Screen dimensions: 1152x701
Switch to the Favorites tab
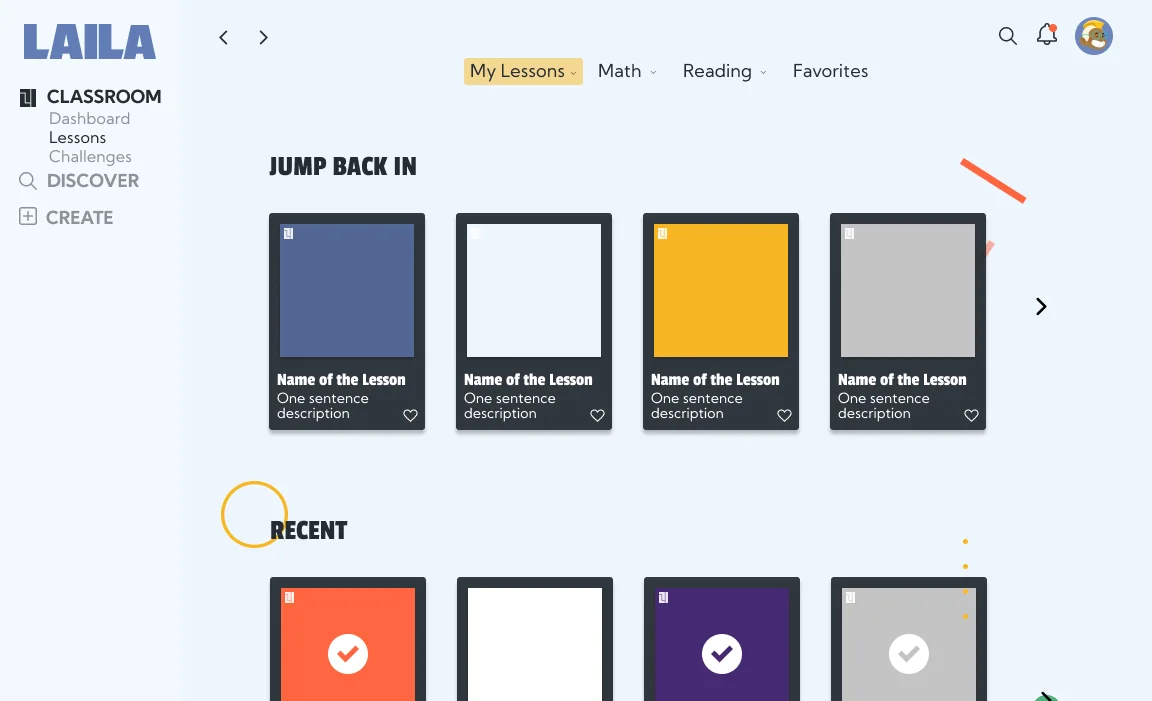(830, 71)
